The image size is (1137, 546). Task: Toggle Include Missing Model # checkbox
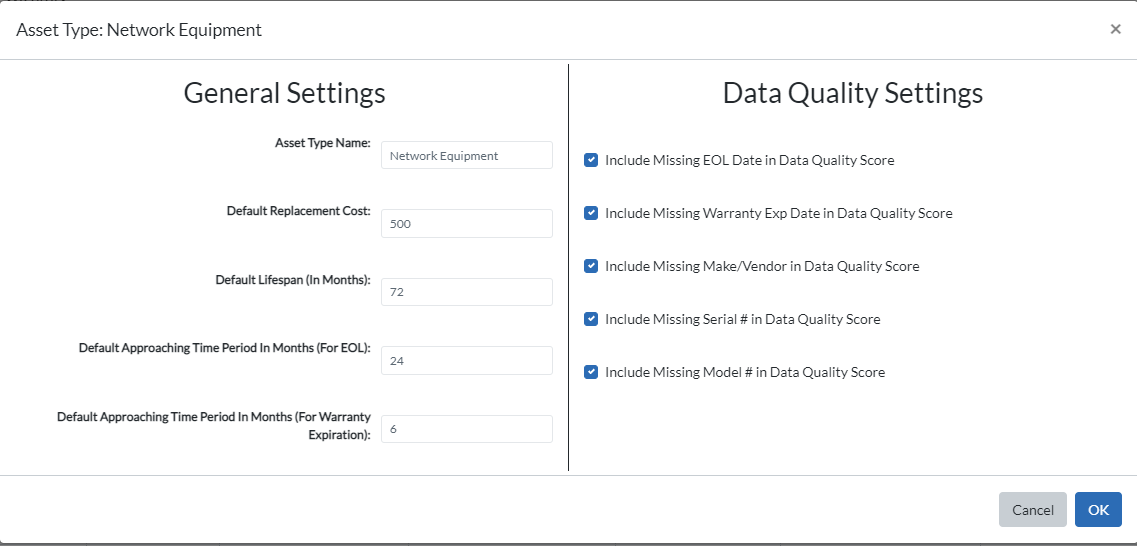[591, 371]
